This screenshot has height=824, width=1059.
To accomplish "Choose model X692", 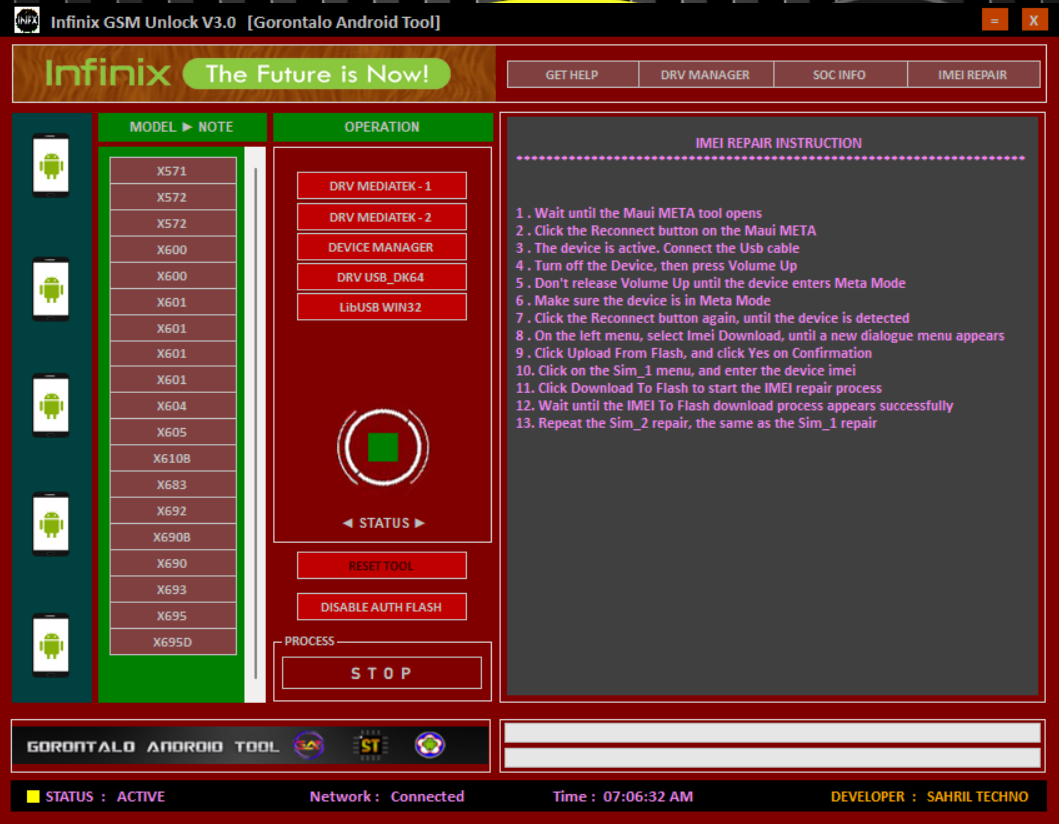I will 173,511.
